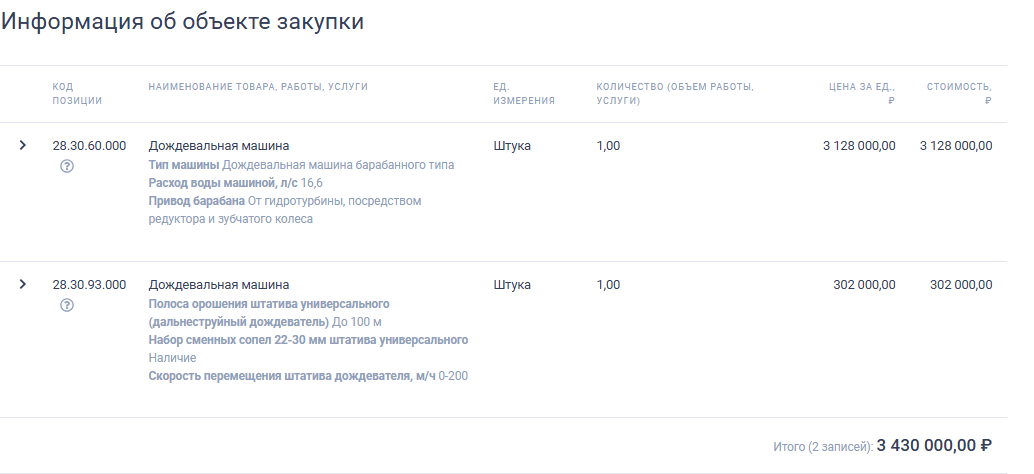Click the 'Стоимость, ₽' column header

click(959, 94)
